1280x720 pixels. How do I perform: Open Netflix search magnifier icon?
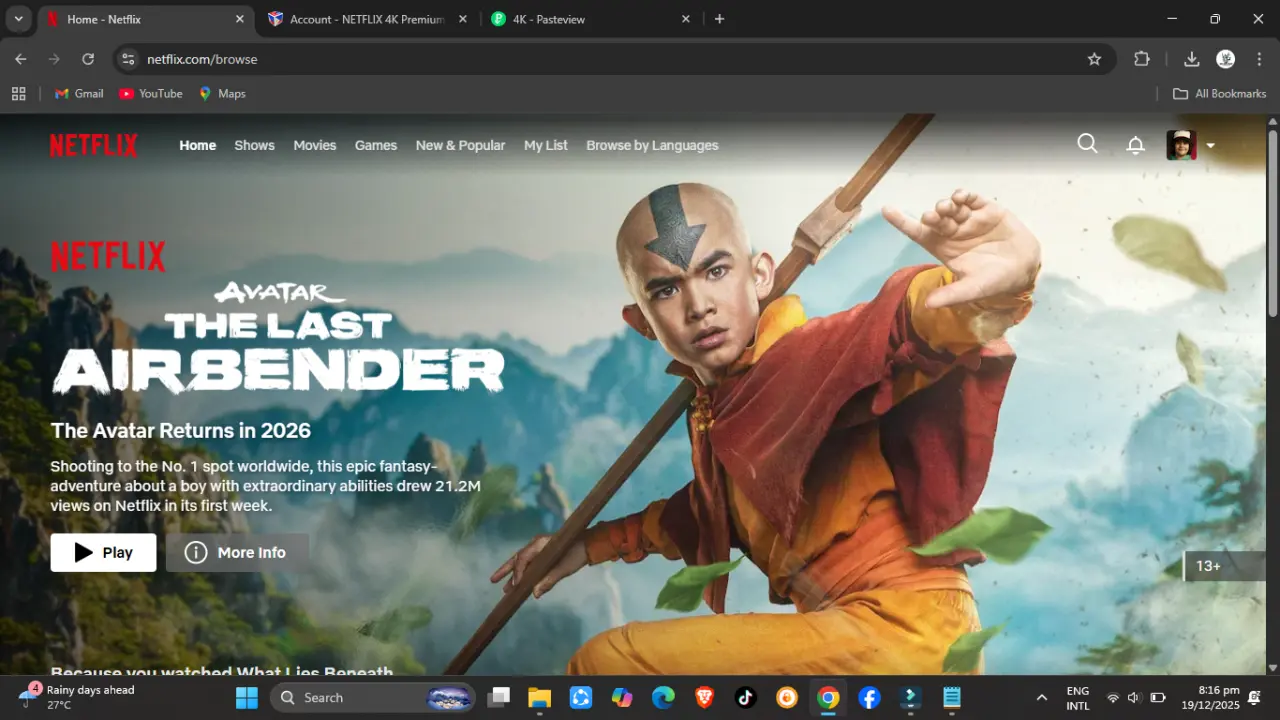1087,144
